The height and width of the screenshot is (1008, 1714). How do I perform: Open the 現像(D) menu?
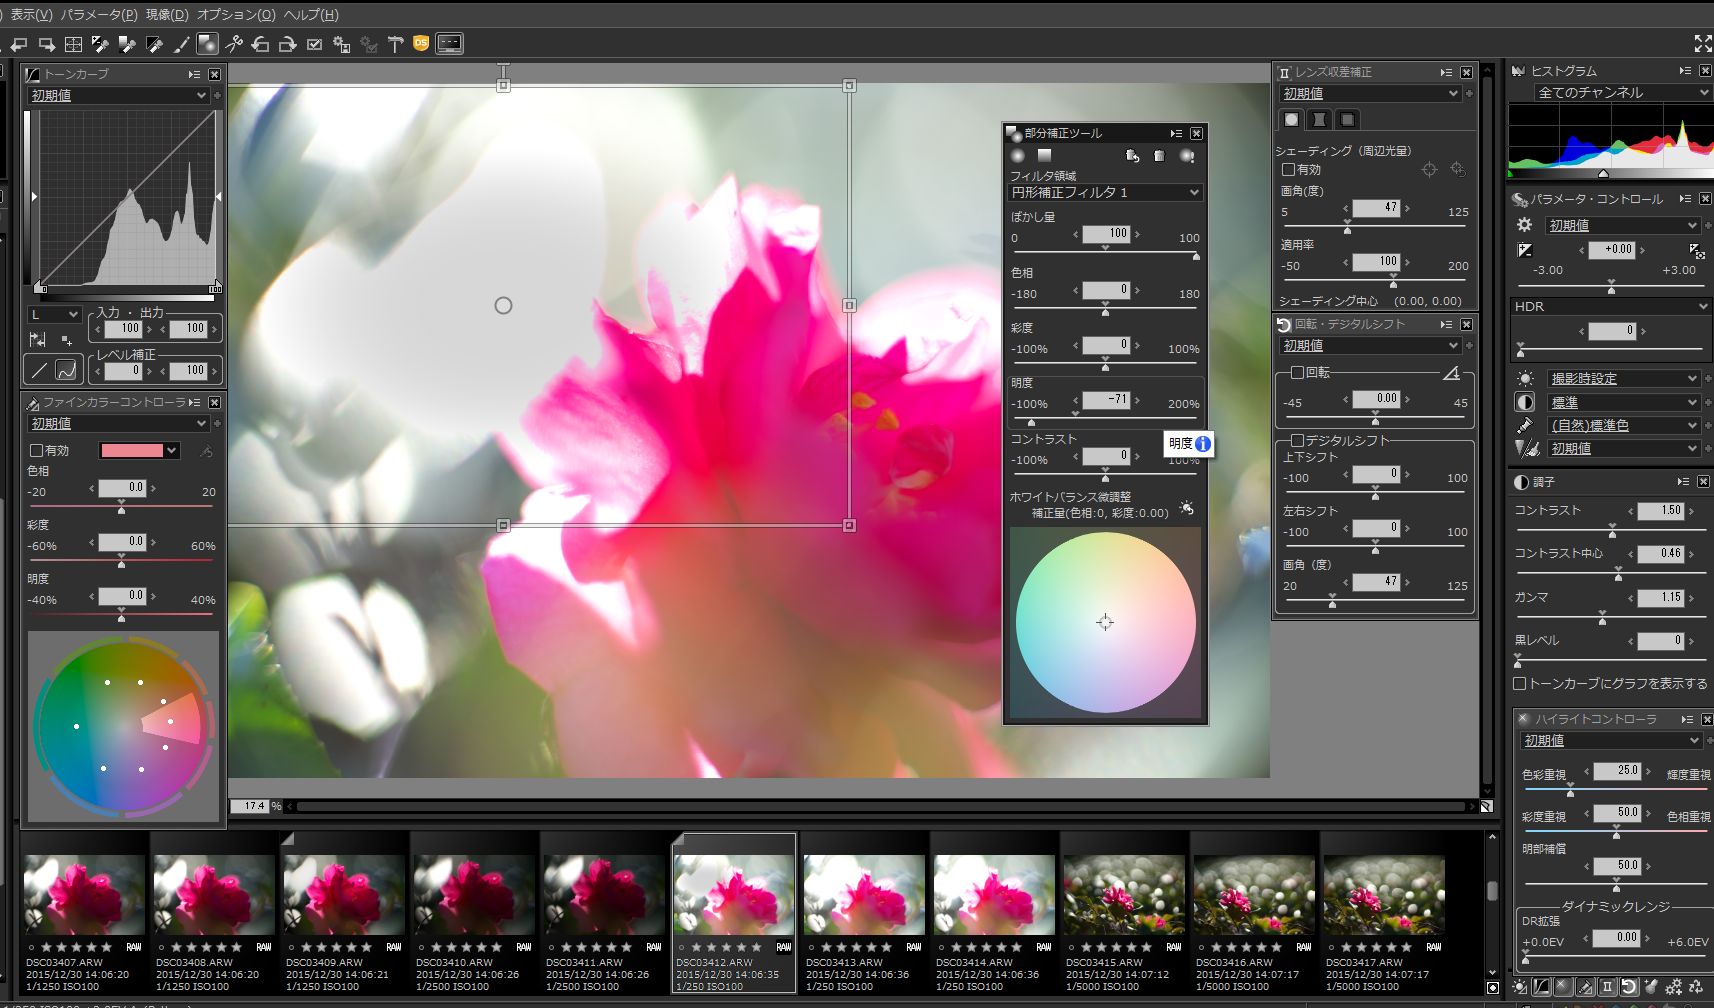tap(167, 14)
